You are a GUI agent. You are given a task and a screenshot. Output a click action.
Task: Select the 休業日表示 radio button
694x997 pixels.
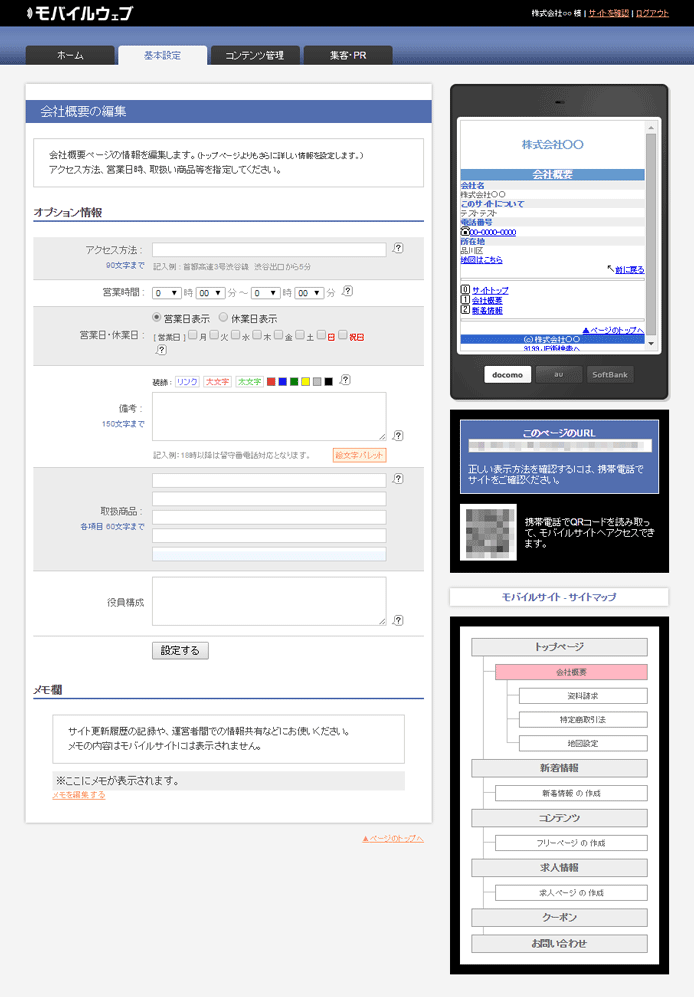pyautogui.click(x=223, y=318)
